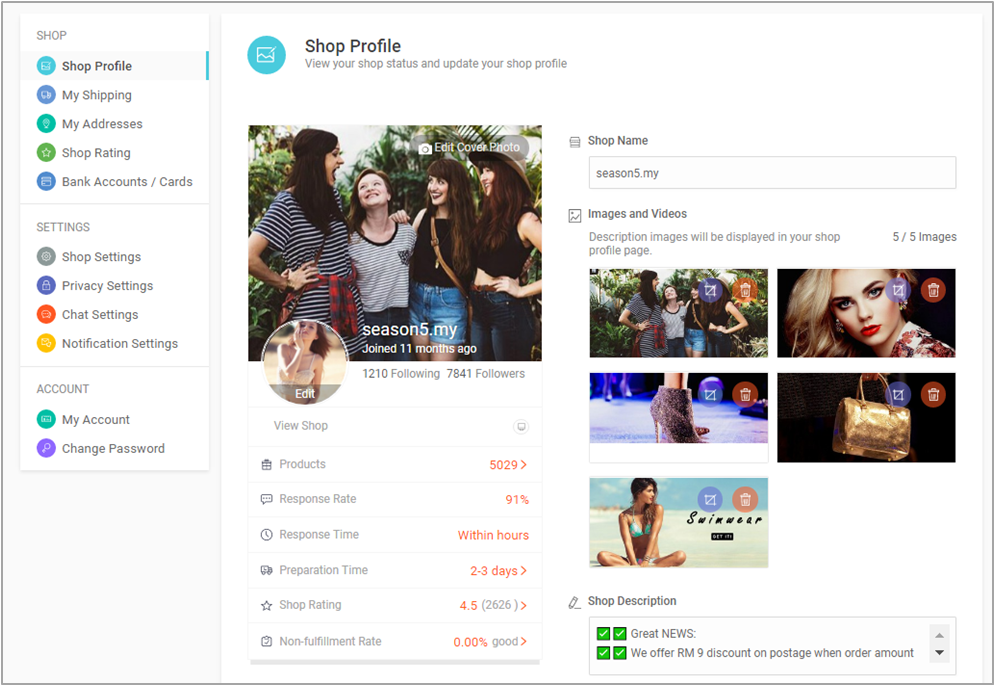Click the description scrollbar down arrow

pos(939,652)
